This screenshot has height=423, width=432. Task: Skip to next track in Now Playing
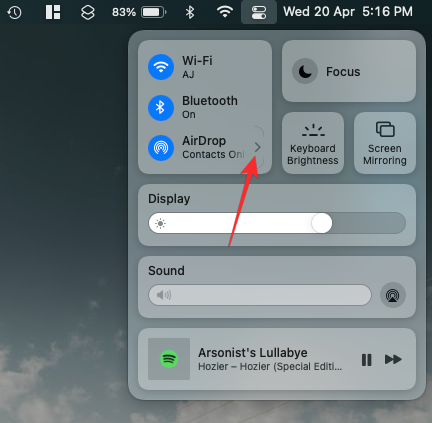pos(393,360)
